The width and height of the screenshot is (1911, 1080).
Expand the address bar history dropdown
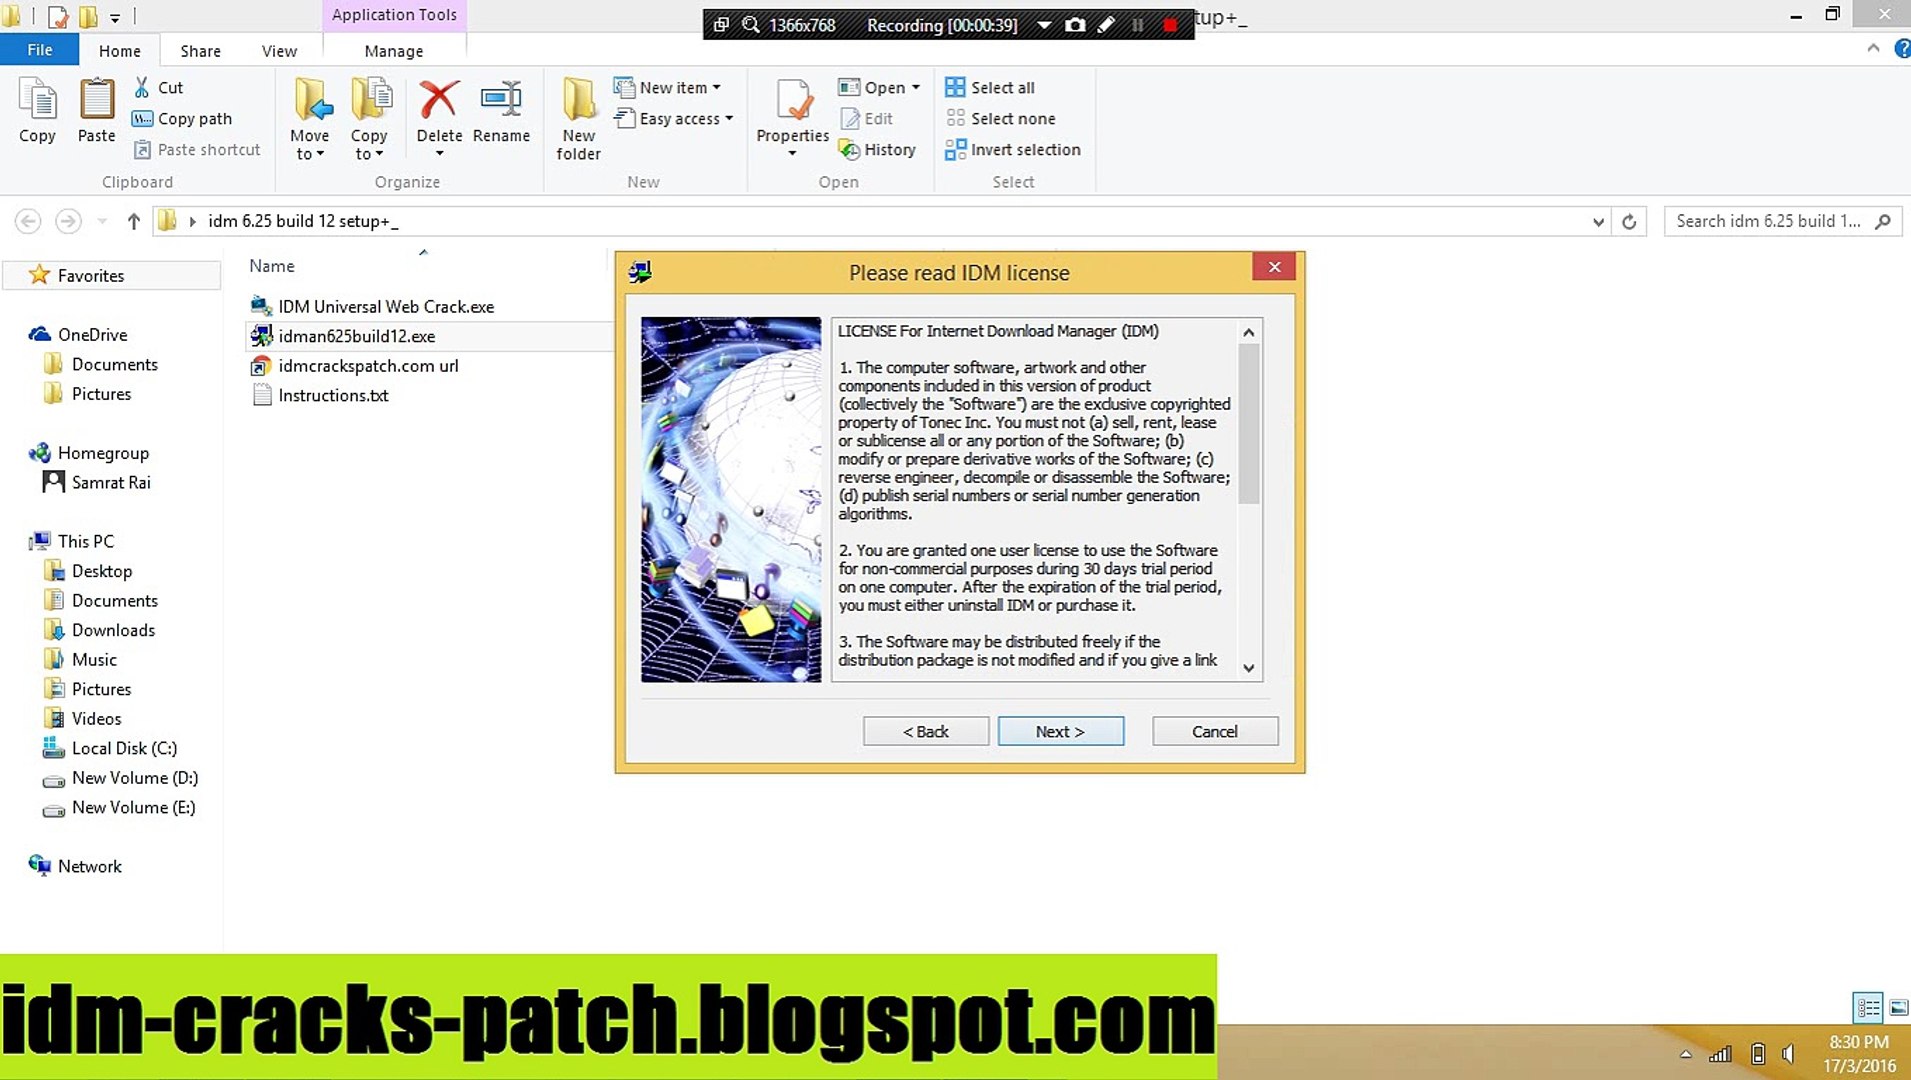(1598, 222)
